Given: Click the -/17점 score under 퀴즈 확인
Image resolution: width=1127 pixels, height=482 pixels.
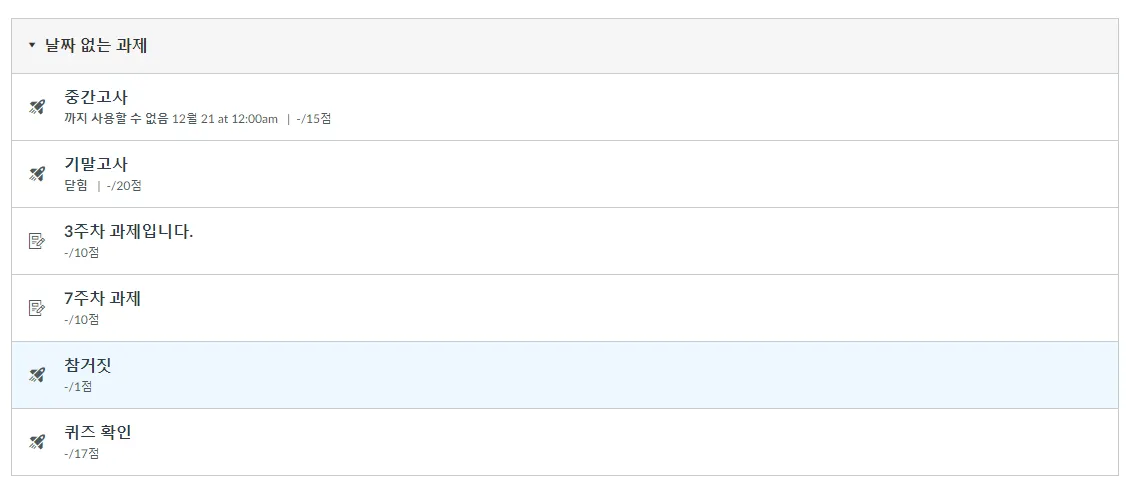Looking at the screenshot, I should point(82,454).
